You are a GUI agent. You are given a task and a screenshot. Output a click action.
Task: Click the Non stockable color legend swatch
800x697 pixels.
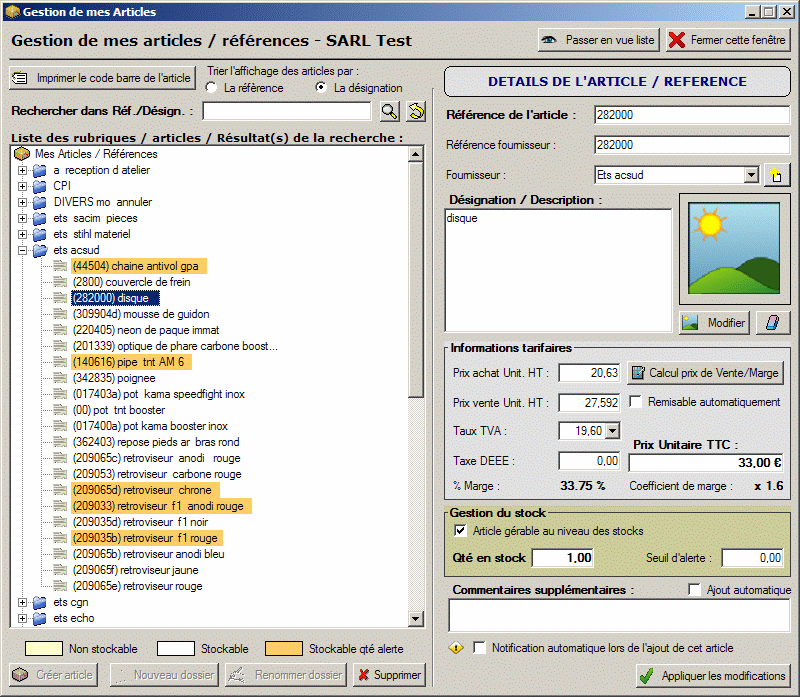point(44,649)
